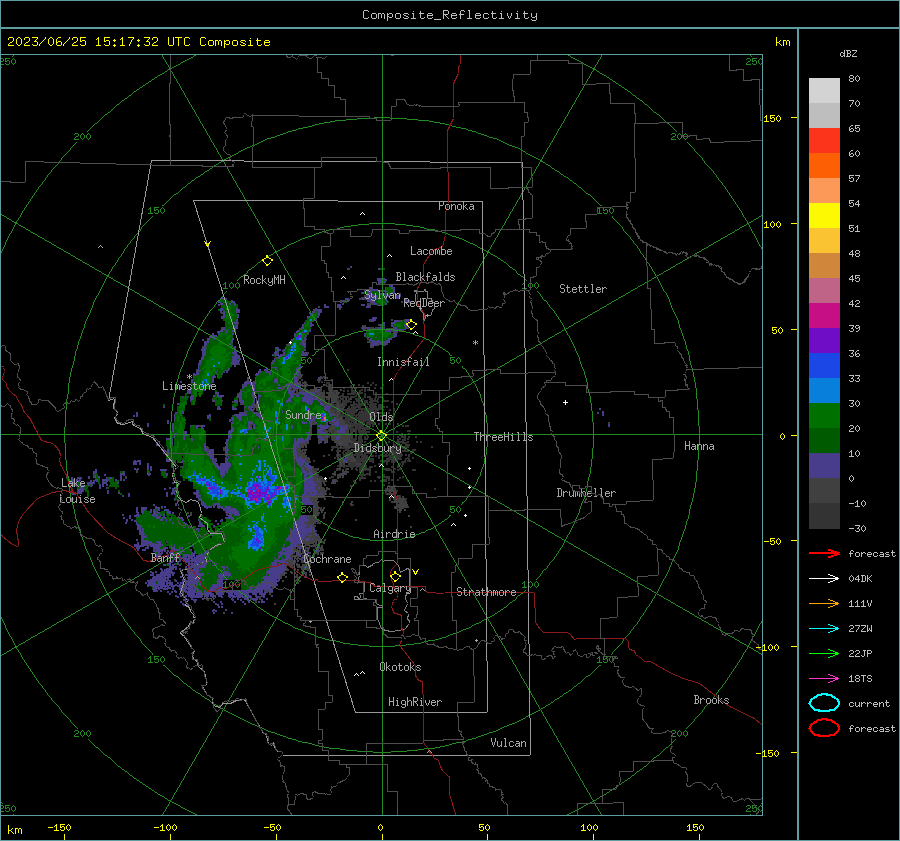The height and width of the screenshot is (841, 900).
Task: Click the Sundre town label
Action: tap(303, 414)
